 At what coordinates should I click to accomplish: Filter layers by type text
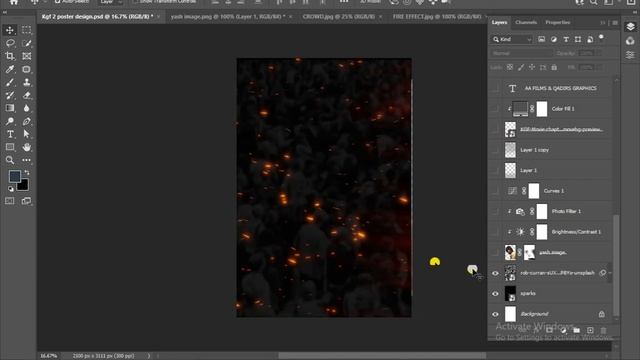566,39
